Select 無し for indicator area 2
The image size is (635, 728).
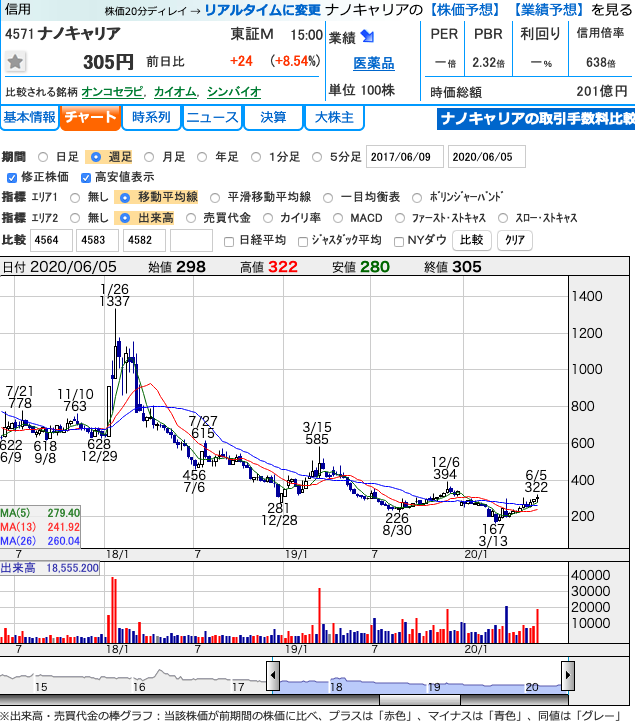coord(75,218)
